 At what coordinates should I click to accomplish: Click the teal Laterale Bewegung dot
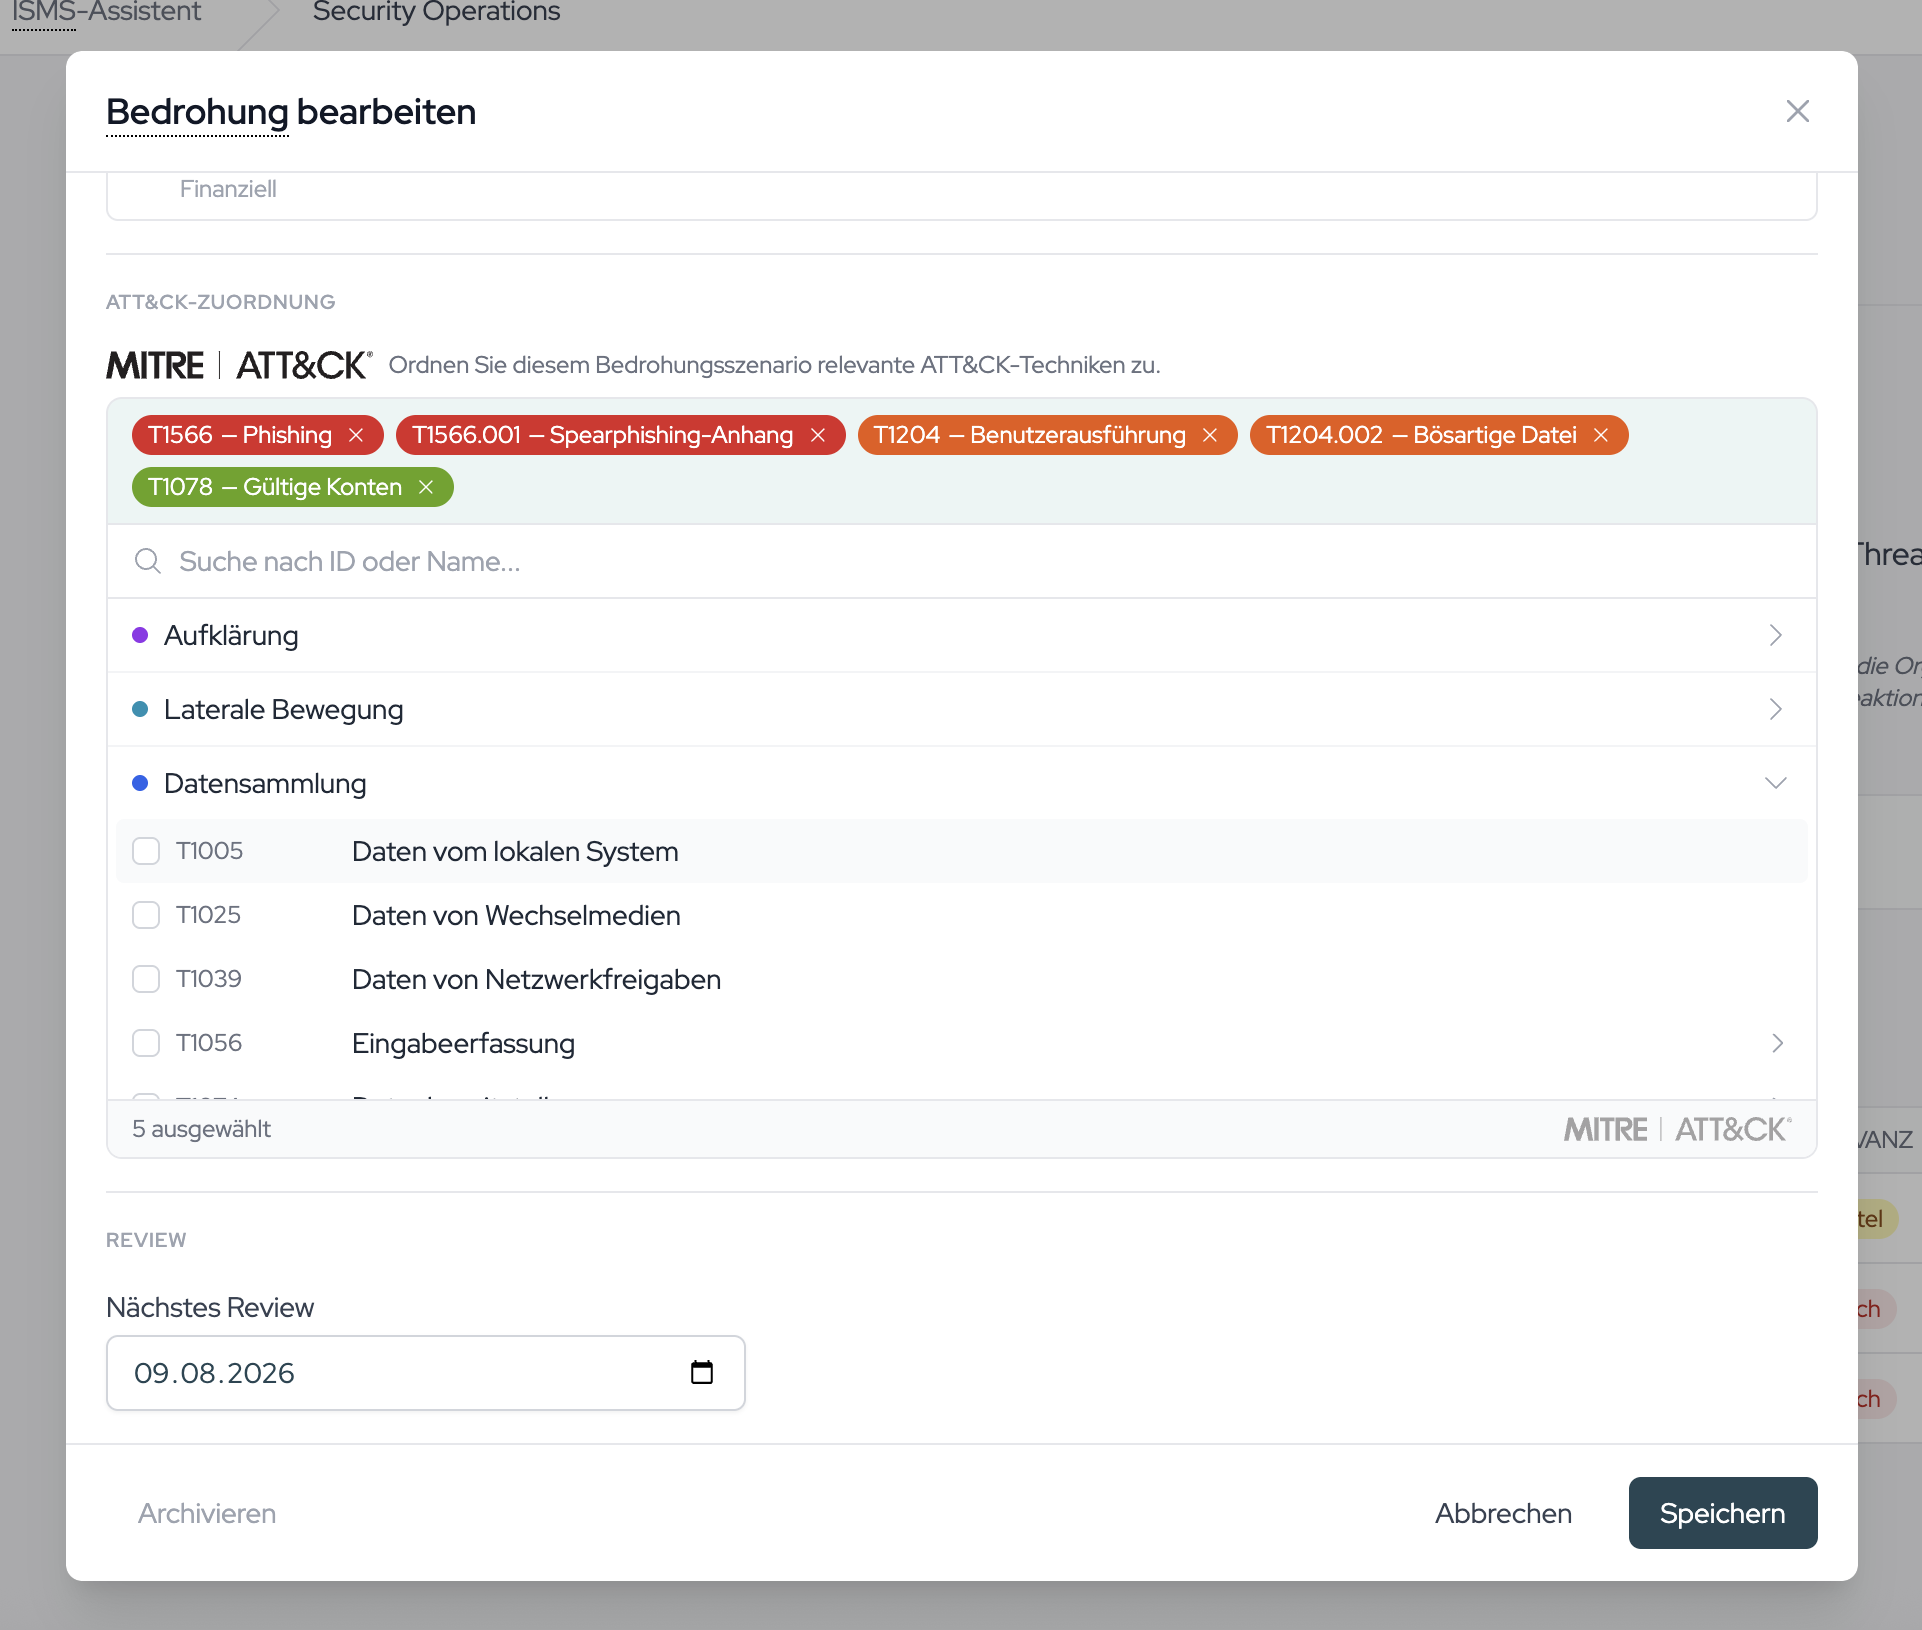click(140, 709)
